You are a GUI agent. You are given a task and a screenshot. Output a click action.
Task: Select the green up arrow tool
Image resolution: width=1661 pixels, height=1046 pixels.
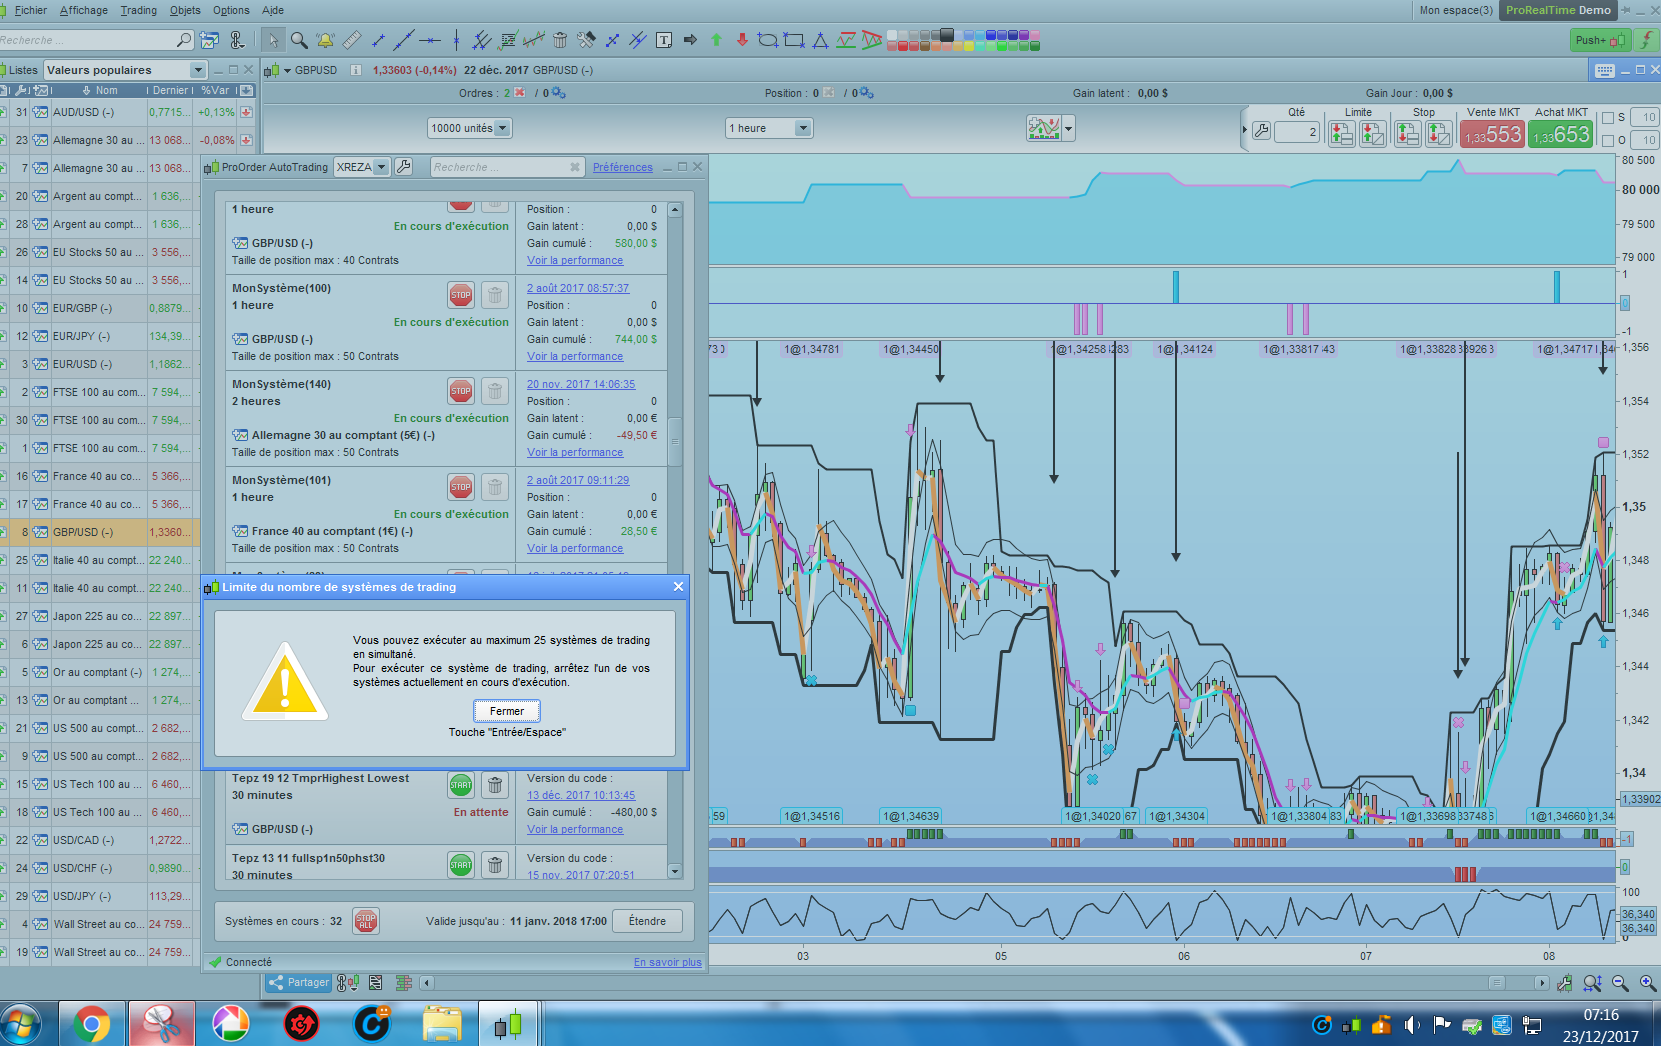pos(716,40)
